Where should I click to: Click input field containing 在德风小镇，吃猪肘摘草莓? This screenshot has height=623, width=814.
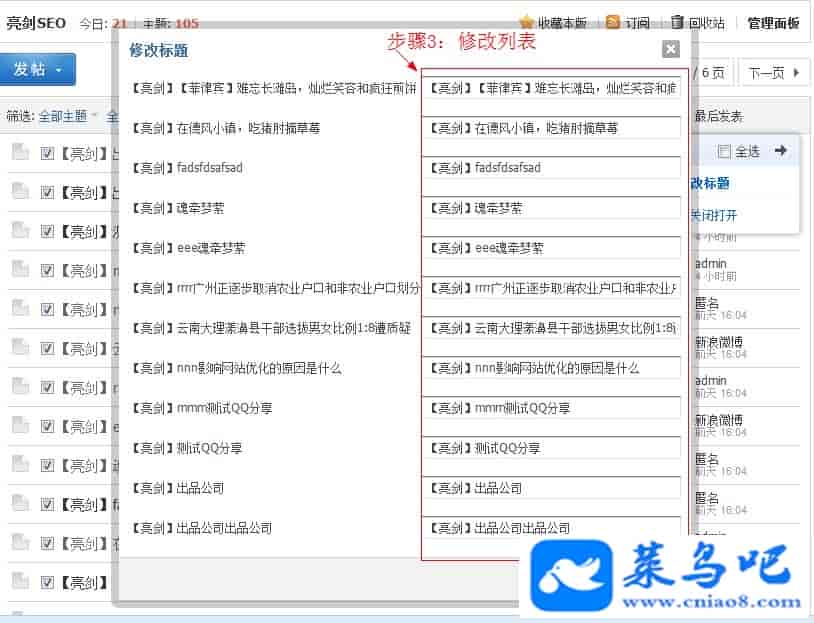point(551,128)
